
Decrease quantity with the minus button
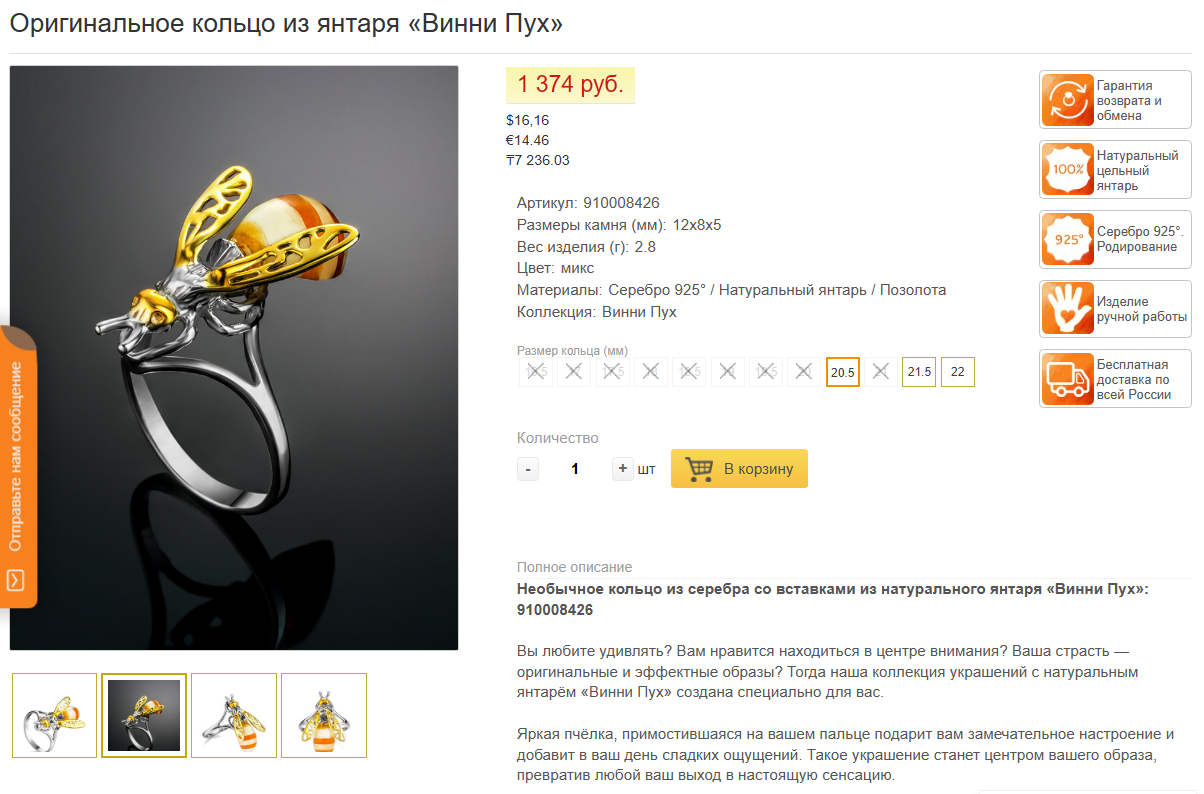click(528, 469)
